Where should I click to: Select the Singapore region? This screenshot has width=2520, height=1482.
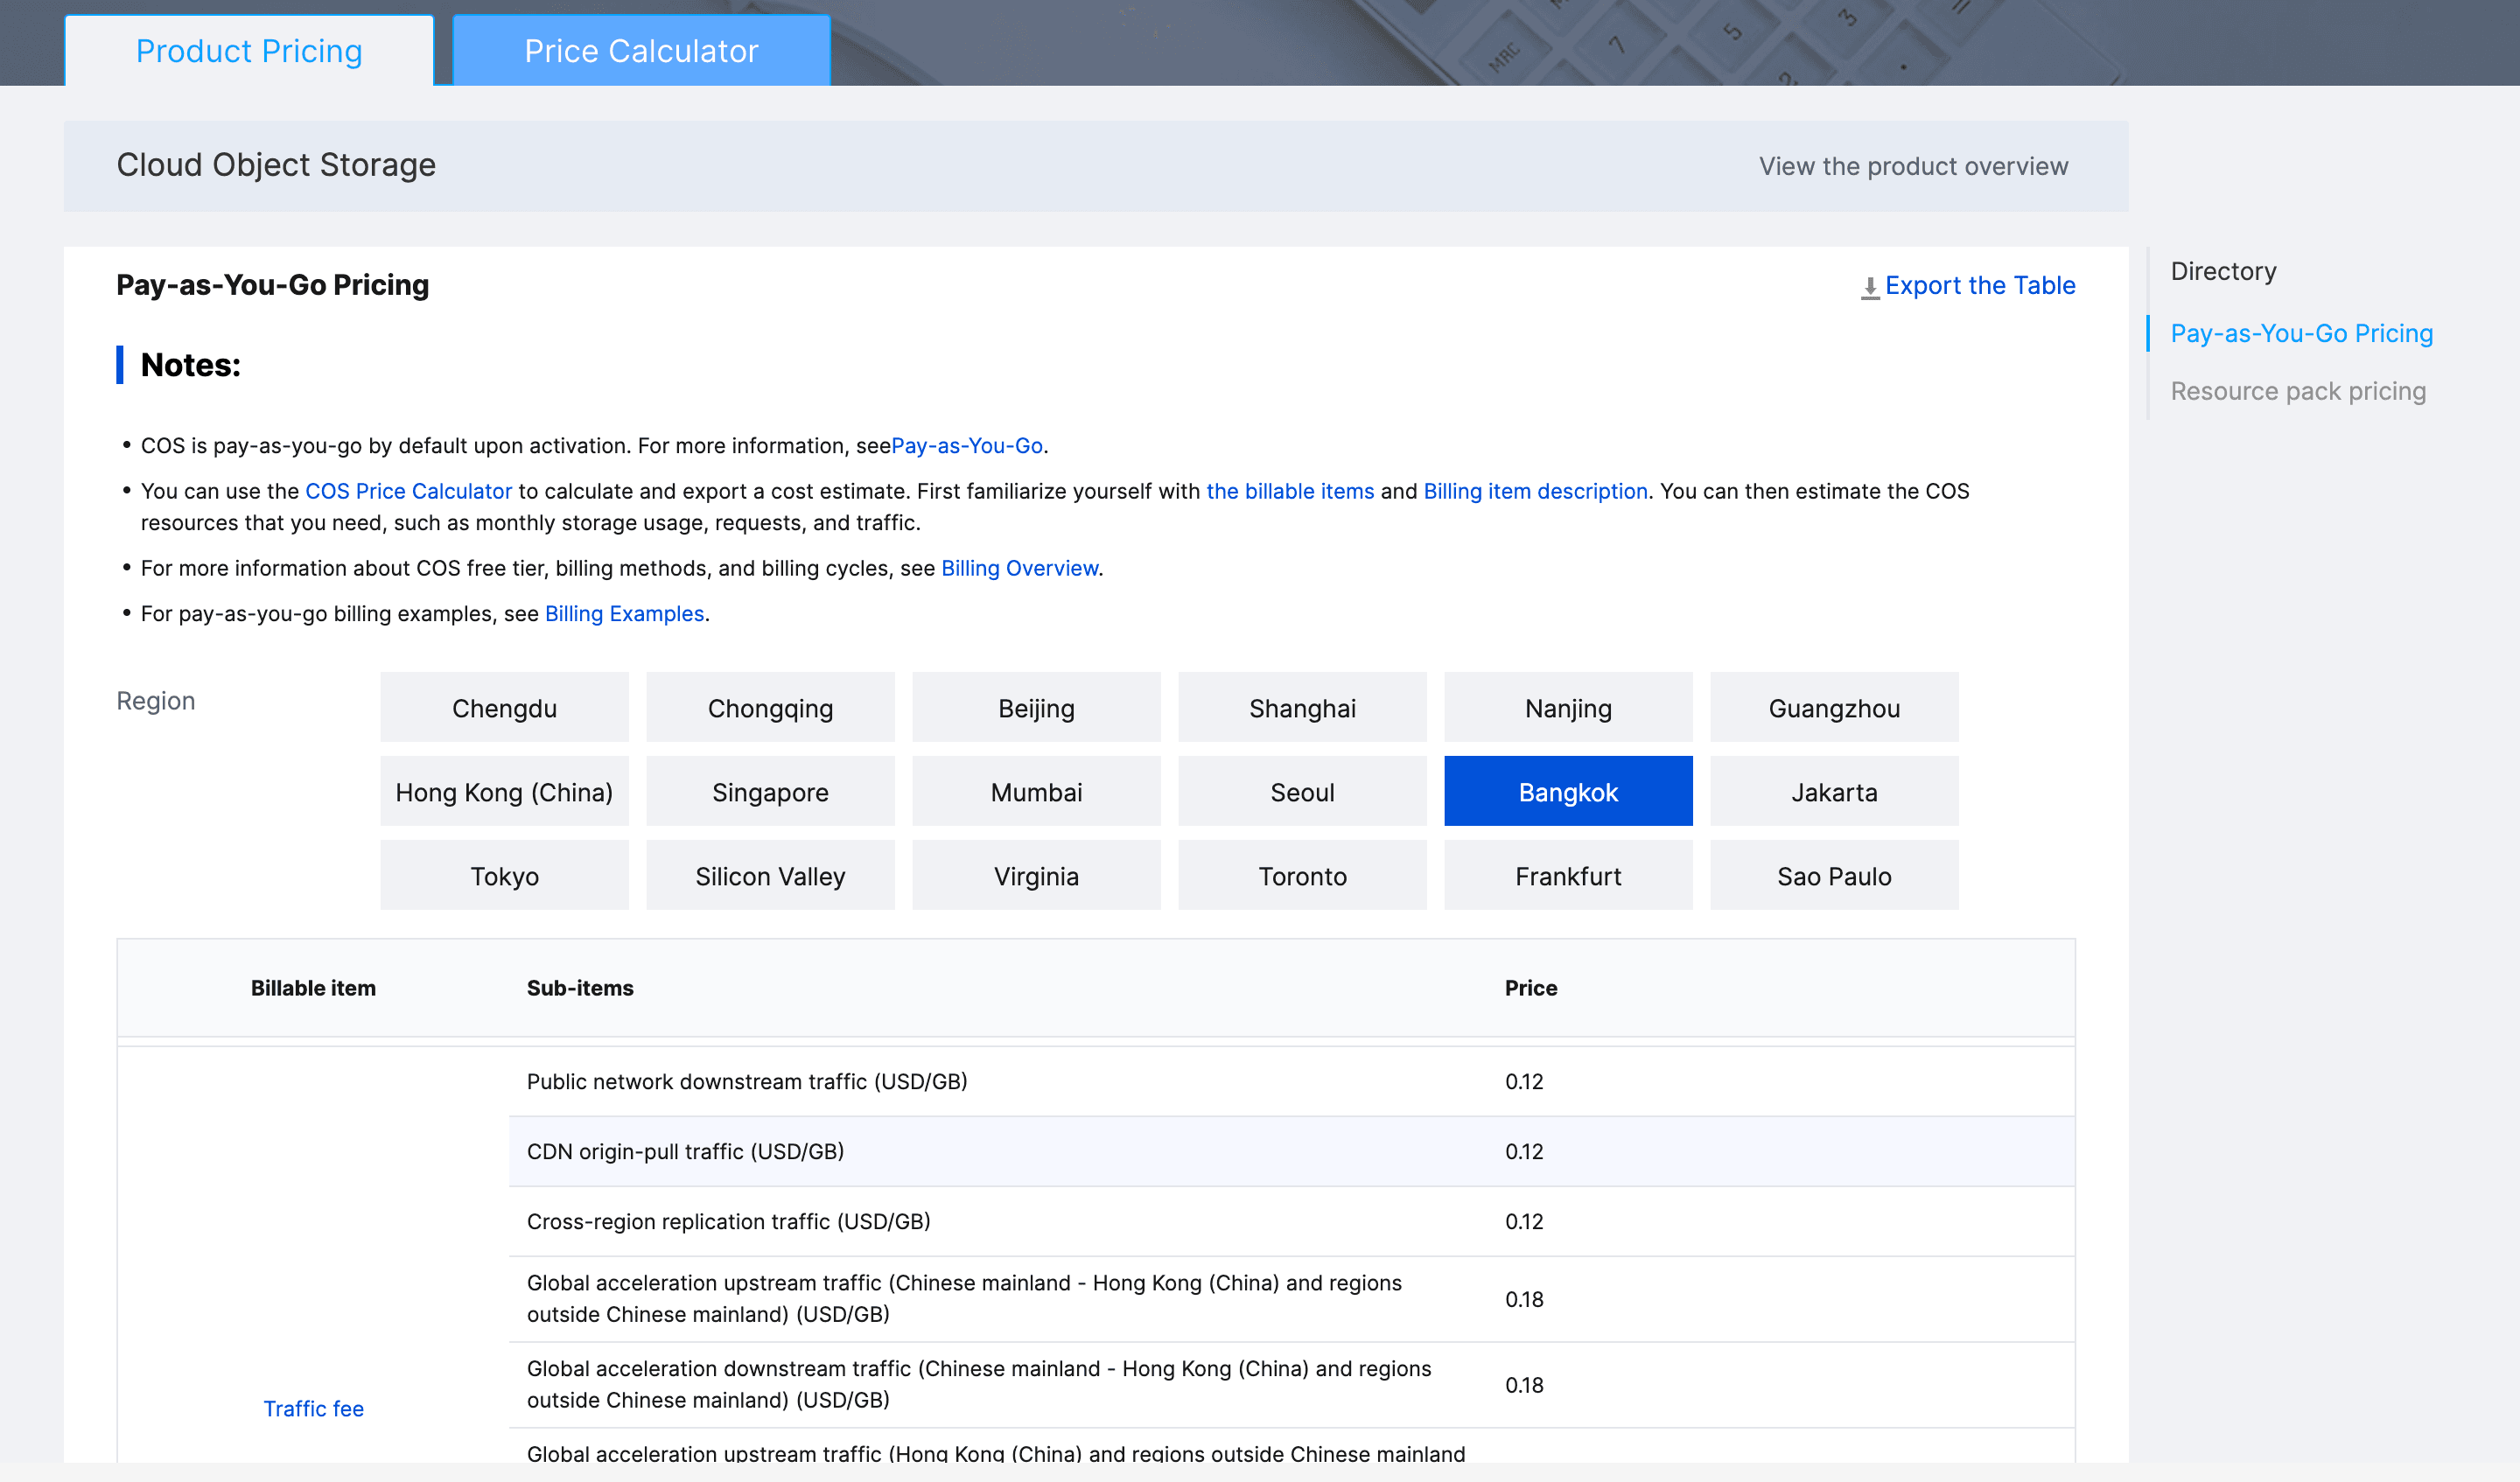pyautogui.click(x=770, y=792)
